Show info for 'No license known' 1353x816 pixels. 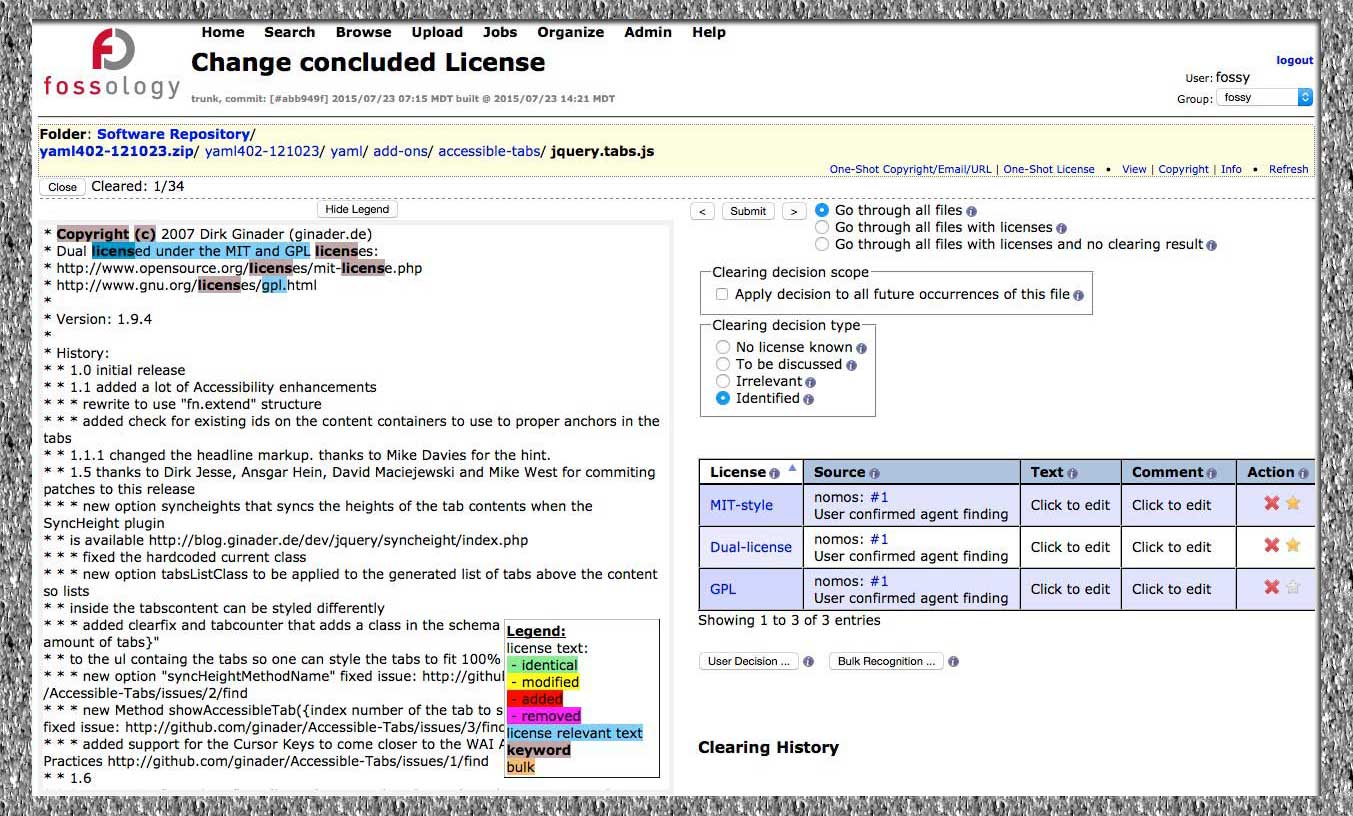[861, 348]
